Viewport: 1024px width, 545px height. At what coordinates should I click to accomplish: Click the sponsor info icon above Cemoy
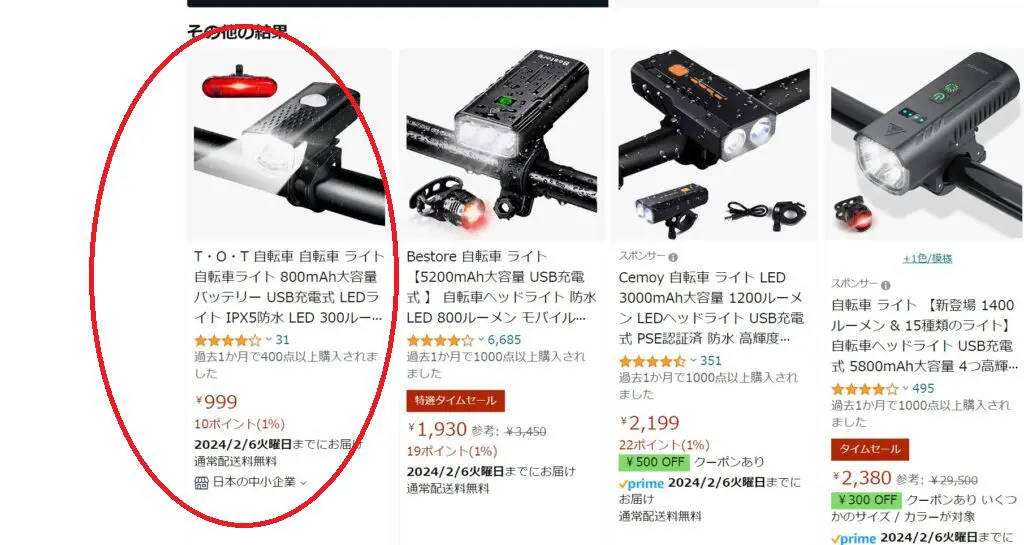[673, 257]
